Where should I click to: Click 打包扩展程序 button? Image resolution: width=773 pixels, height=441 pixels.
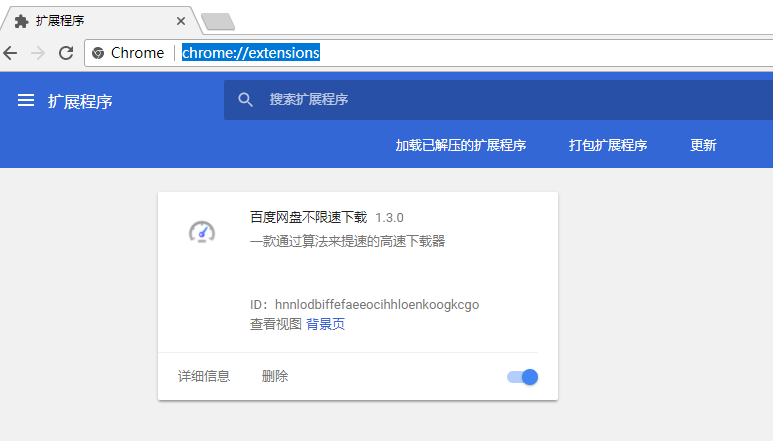pyautogui.click(x=608, y=145)
